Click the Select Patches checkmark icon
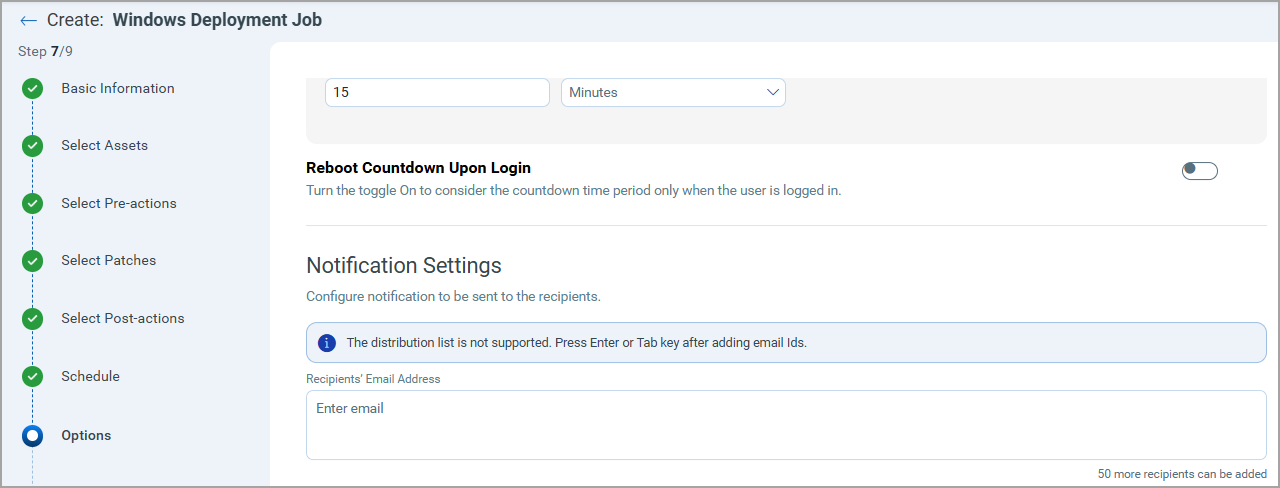Image resolution: width=1280 pixels, height=488 pixels. [33, 261]
